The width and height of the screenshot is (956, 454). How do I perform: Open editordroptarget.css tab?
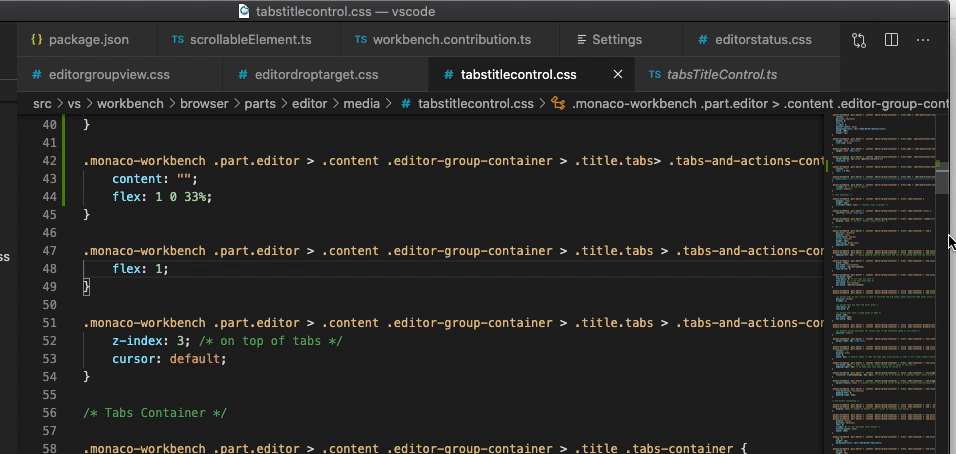tap(326, 74)
